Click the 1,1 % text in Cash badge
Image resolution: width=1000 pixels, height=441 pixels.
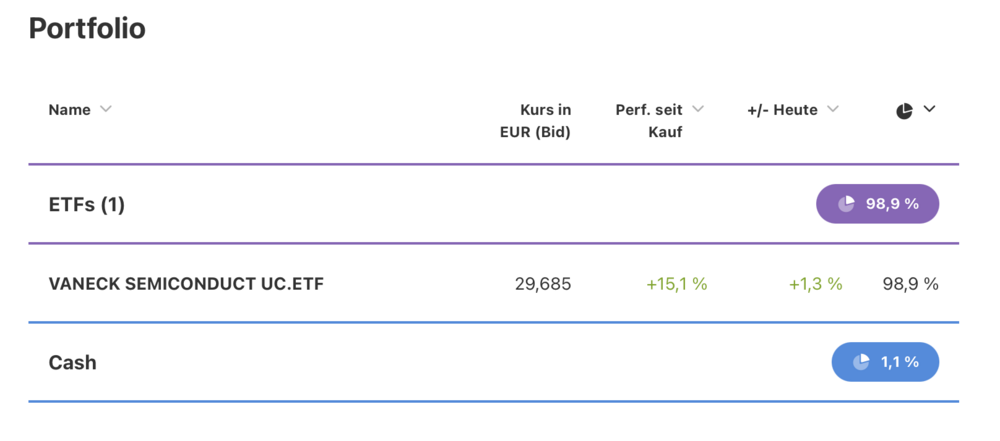coord(899,362)
